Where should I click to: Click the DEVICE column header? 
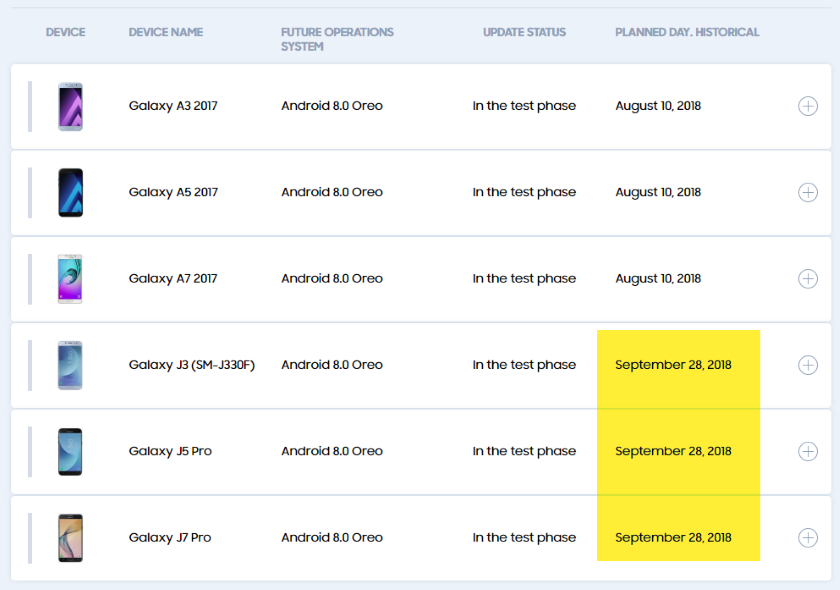pos(65,32)
